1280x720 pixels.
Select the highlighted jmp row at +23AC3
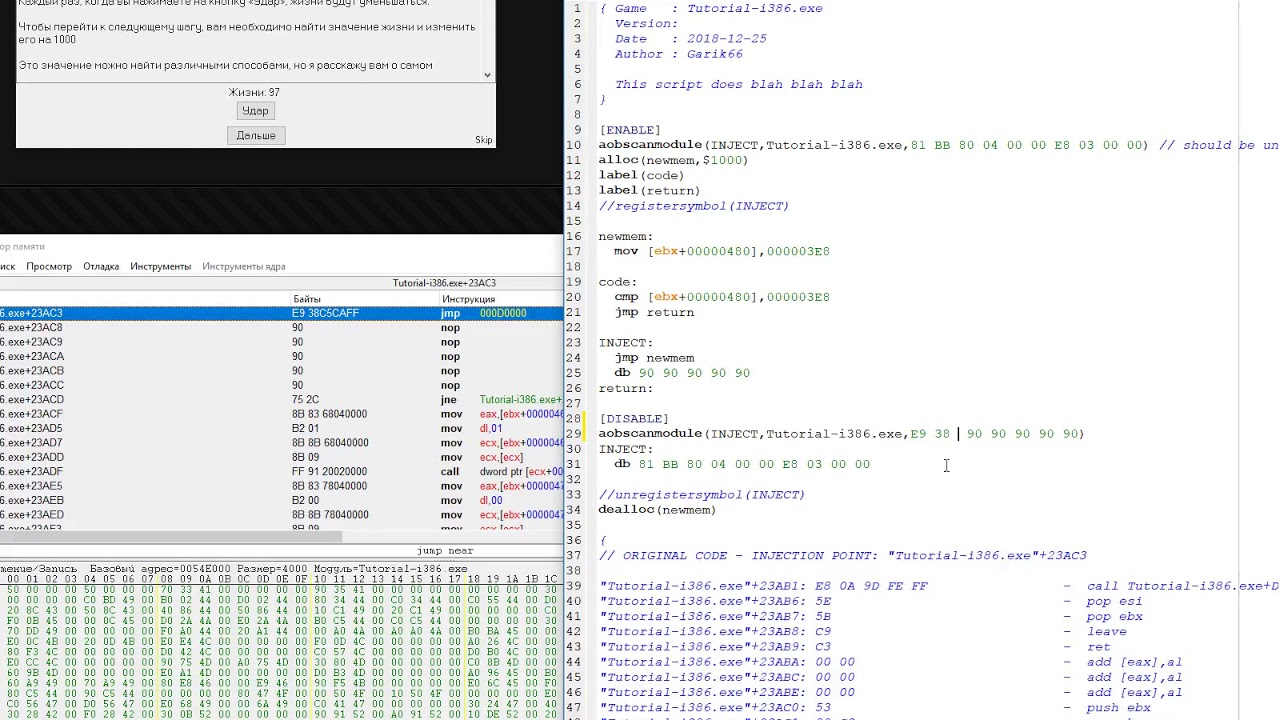point(281,313)
